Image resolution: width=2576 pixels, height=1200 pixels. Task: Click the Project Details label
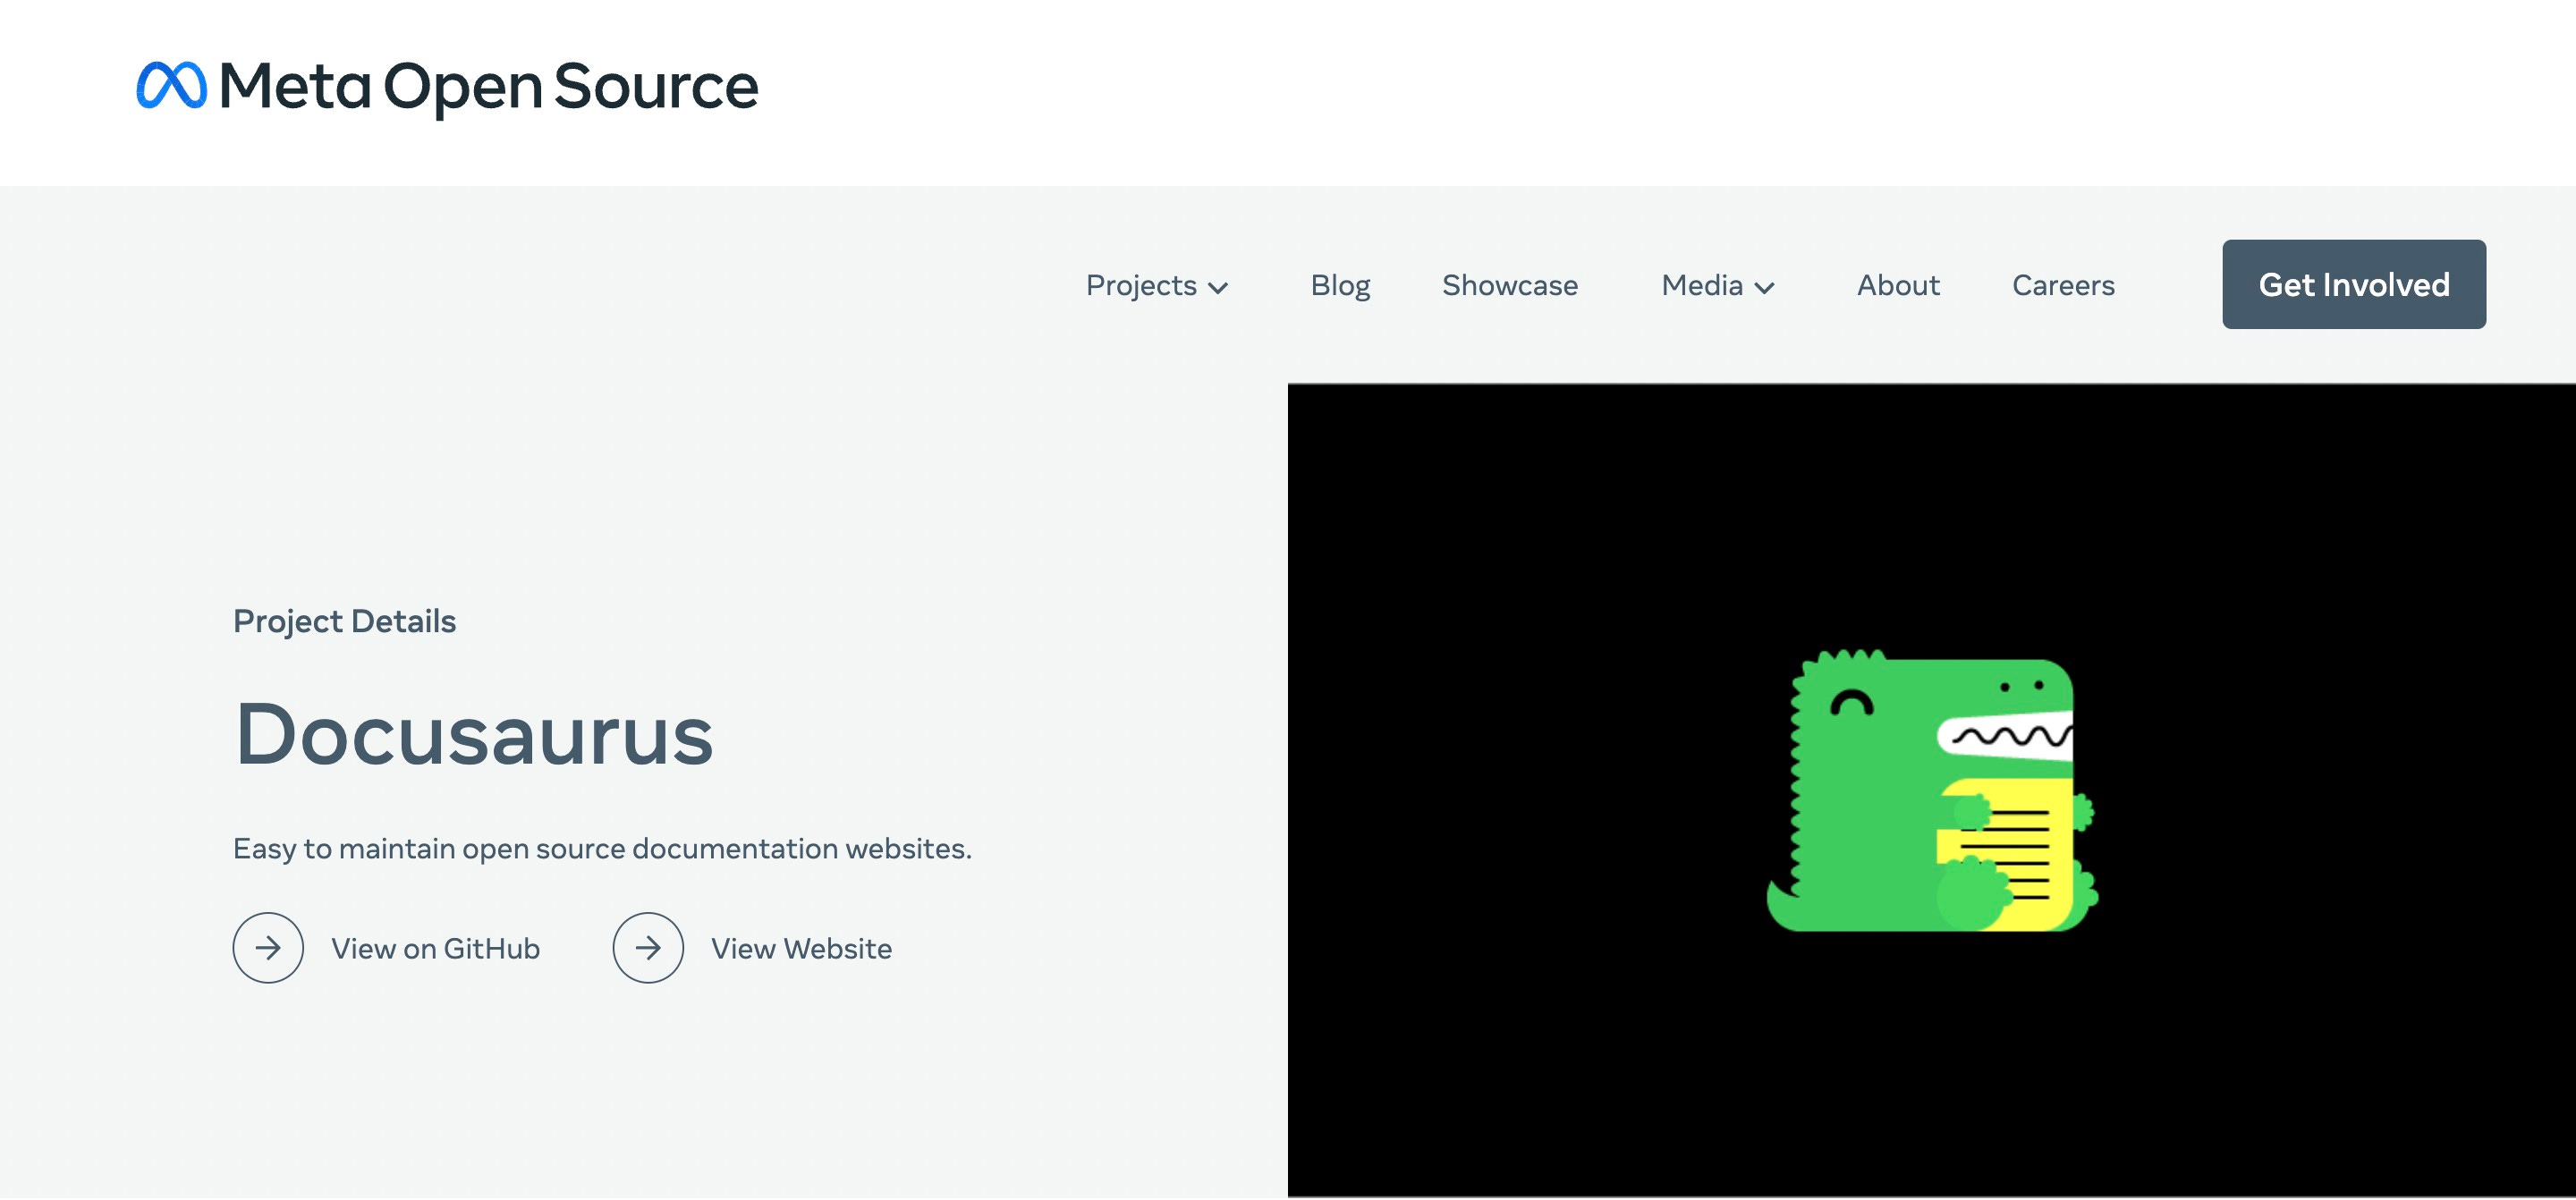(x=344, y=622)
